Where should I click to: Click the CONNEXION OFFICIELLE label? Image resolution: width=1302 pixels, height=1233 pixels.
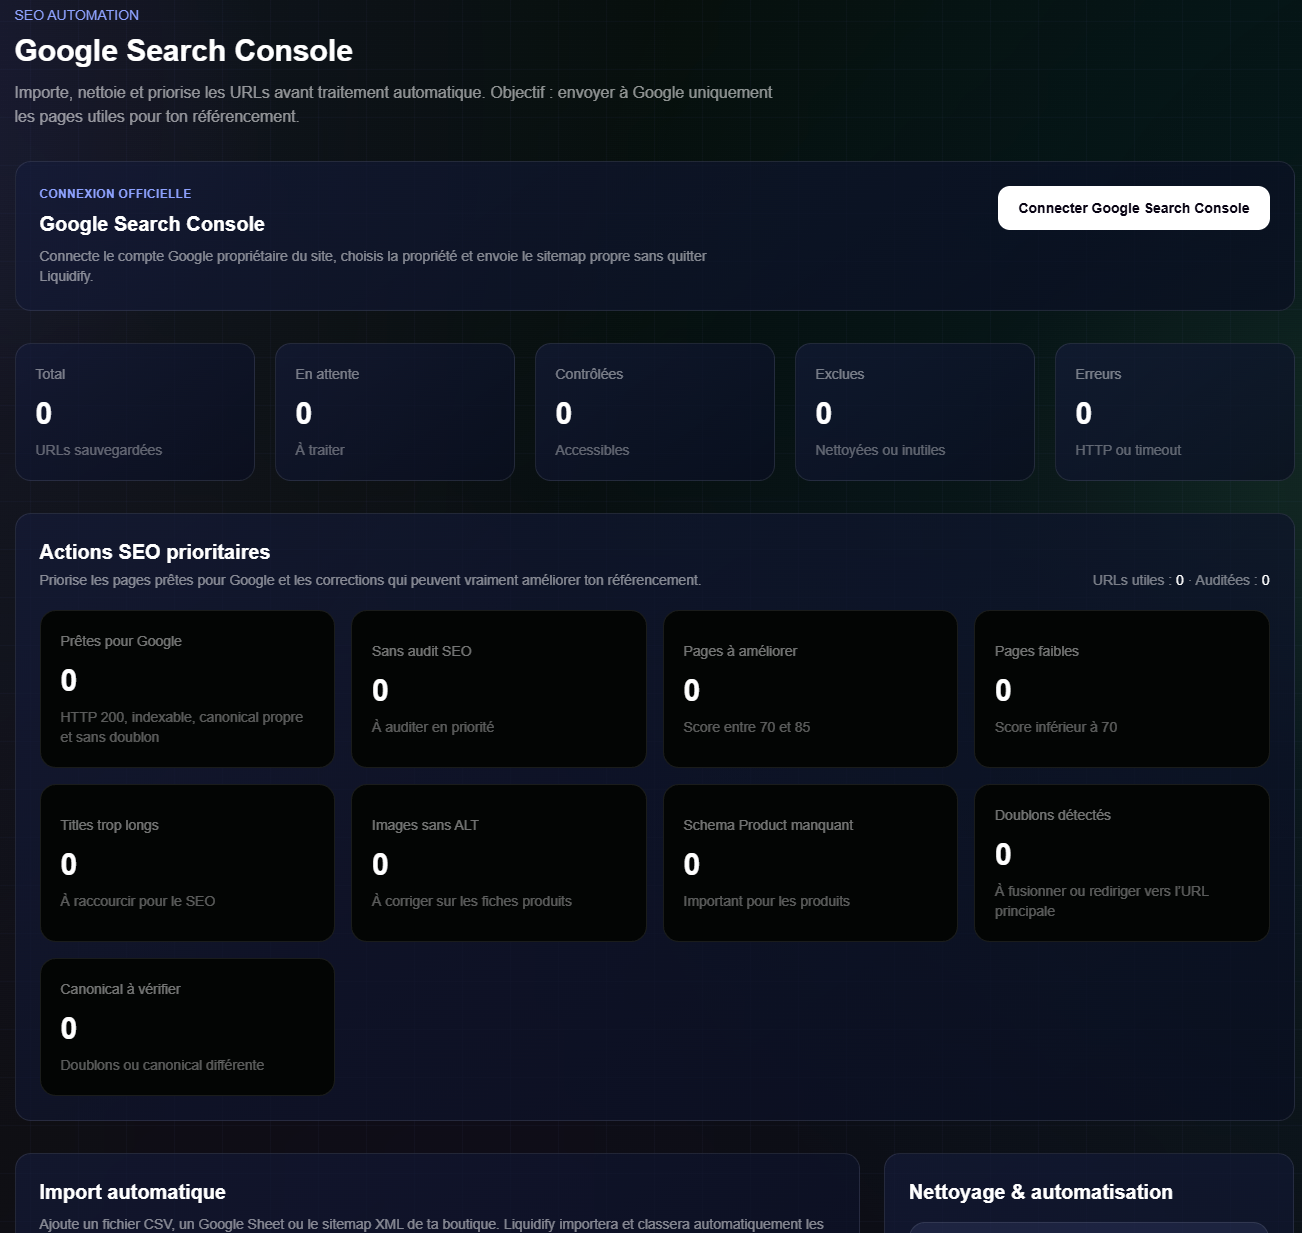[115, 194]
